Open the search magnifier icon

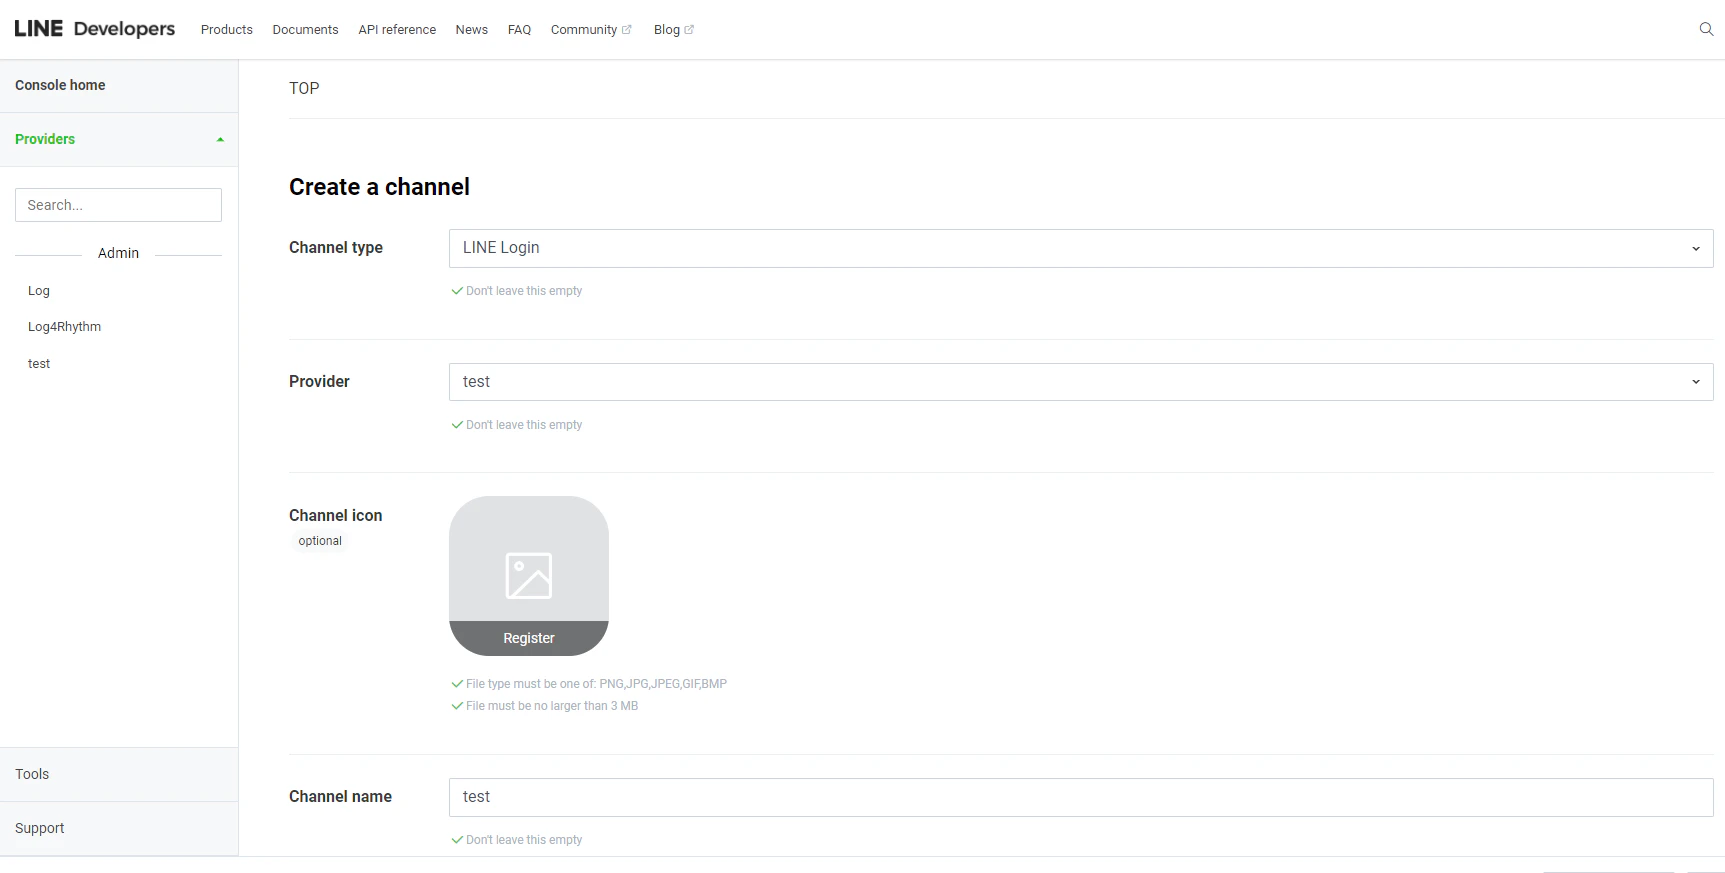tap(1706, 29)
